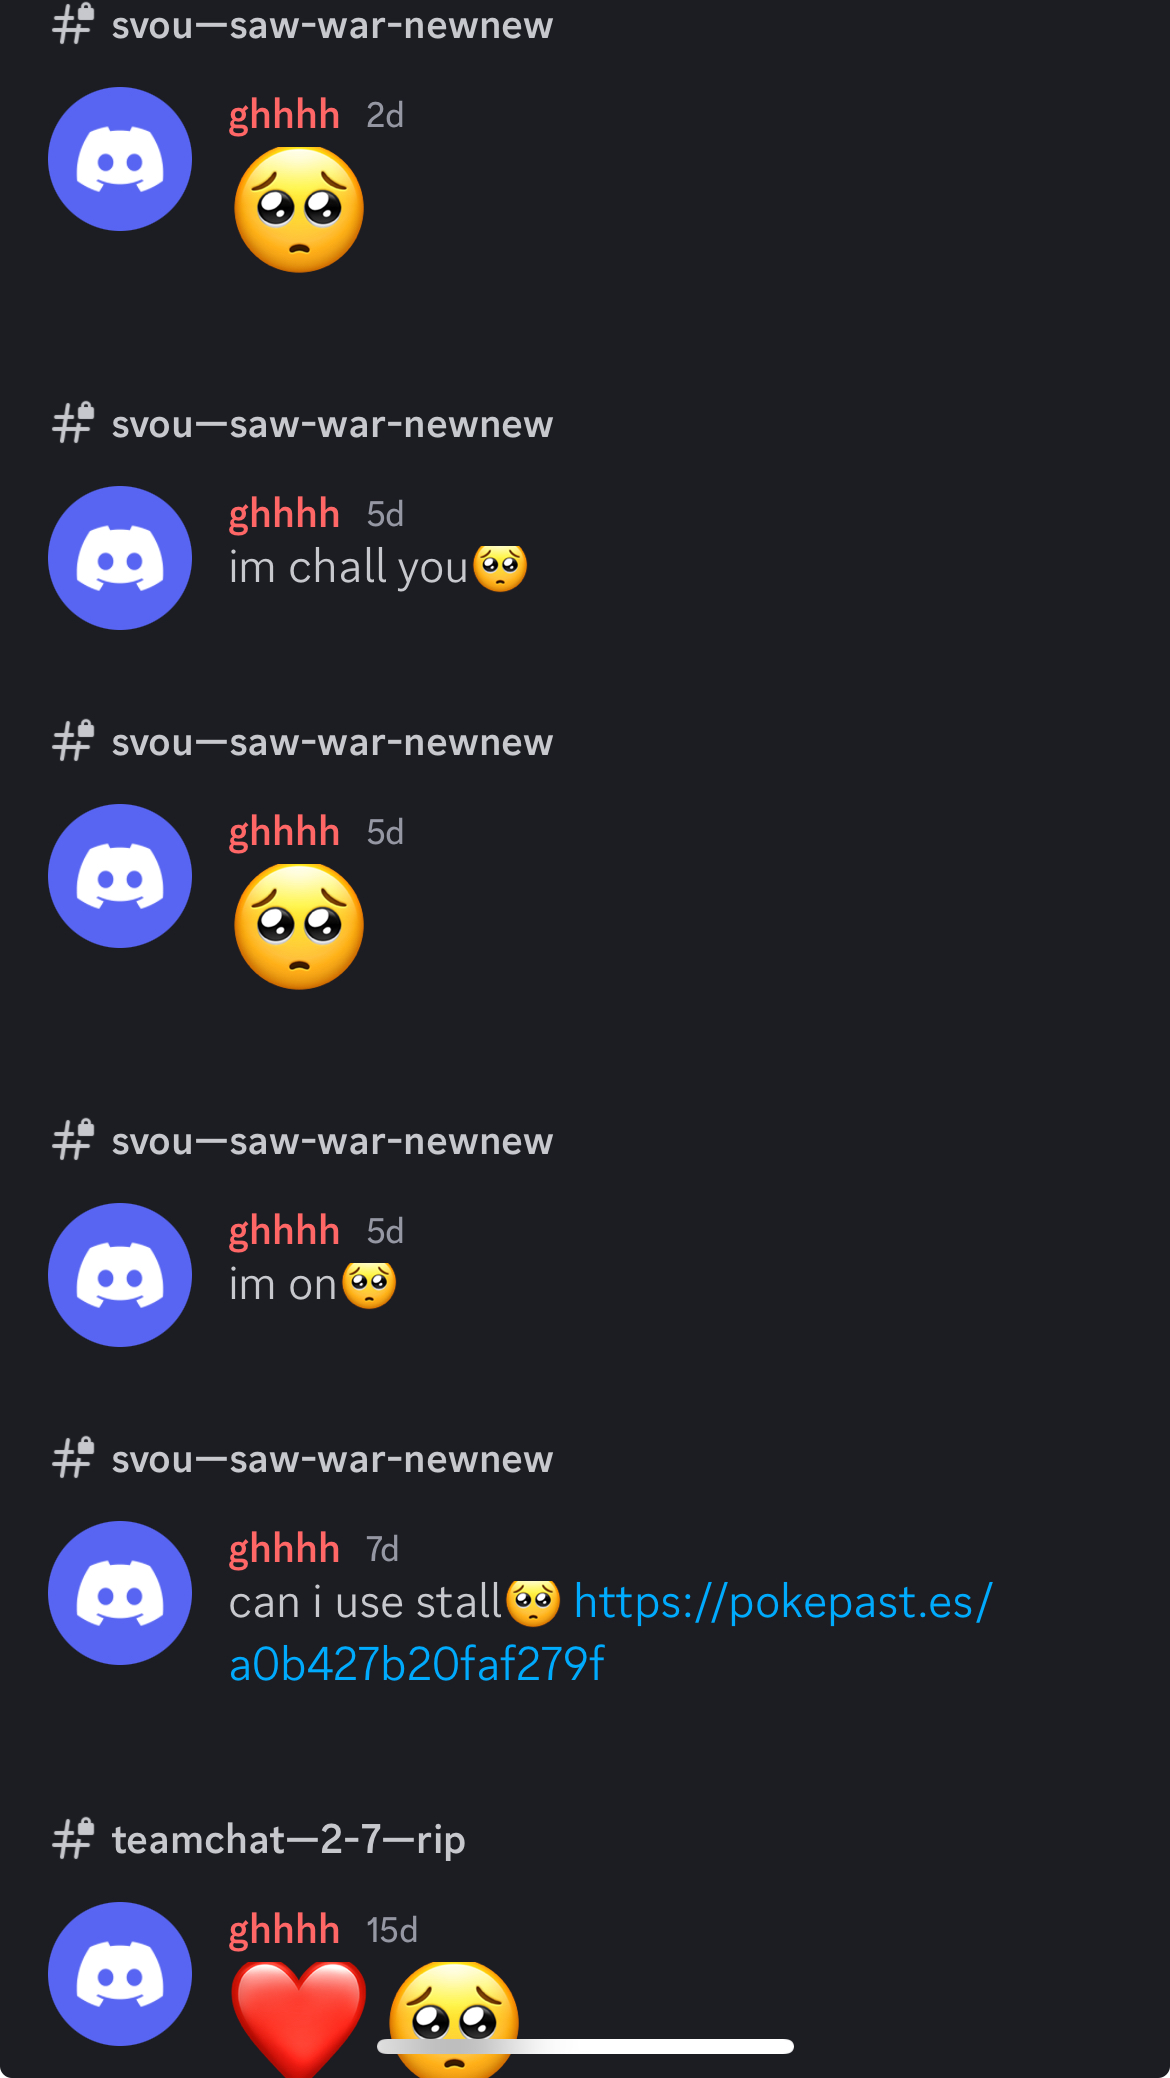Select the 'can i use stall' message text

click(365, 1603)
